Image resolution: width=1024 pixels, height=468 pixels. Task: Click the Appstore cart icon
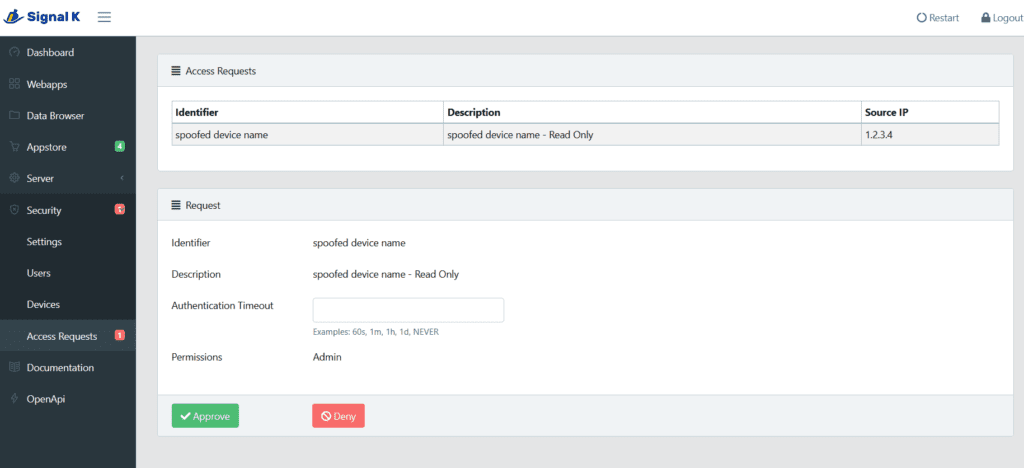click(x=14, y=147)
